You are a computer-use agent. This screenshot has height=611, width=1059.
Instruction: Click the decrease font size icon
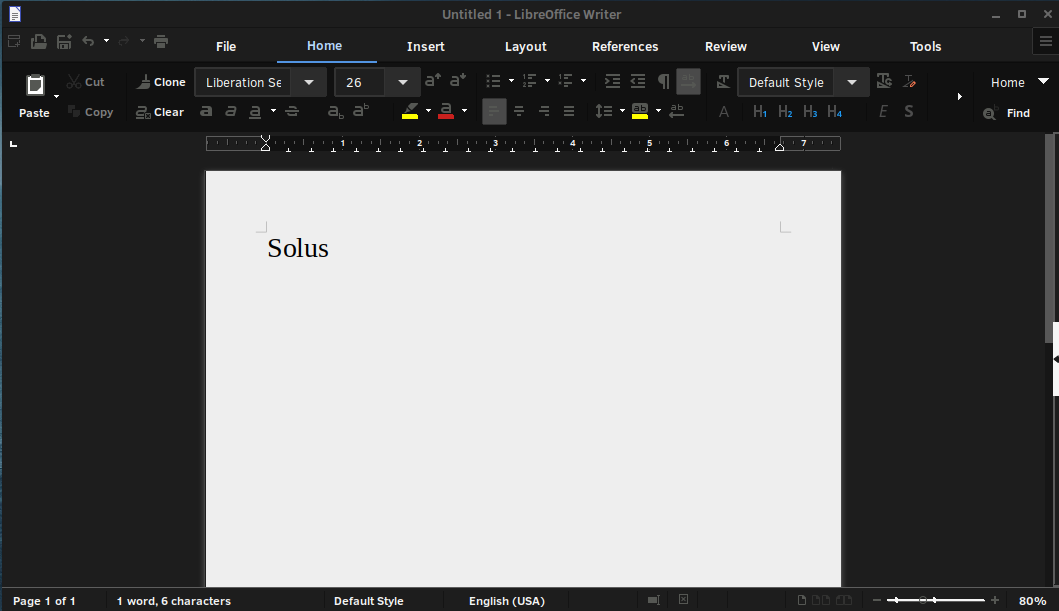point(458,80)
